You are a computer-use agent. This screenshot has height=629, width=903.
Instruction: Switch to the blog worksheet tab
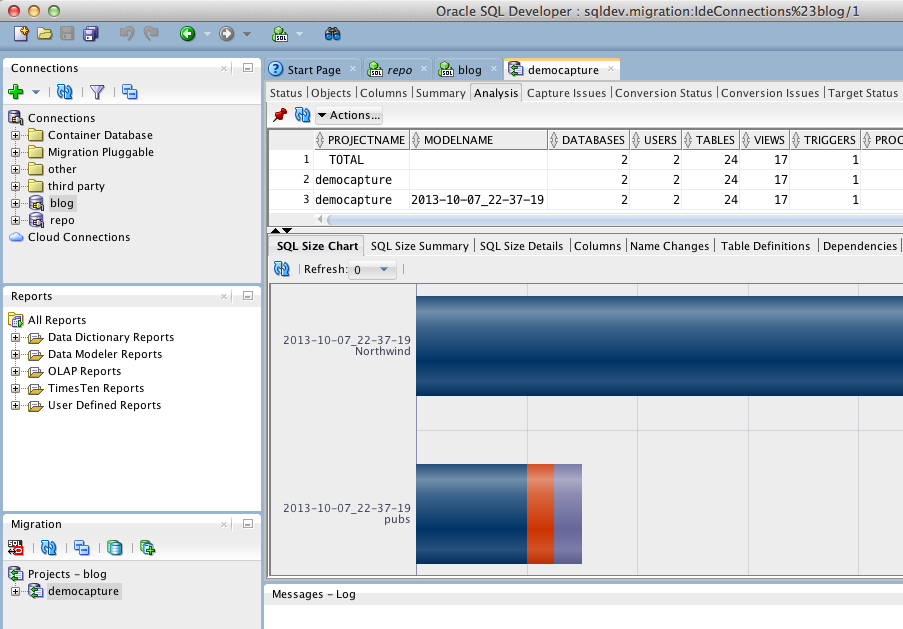click(469, 70)
